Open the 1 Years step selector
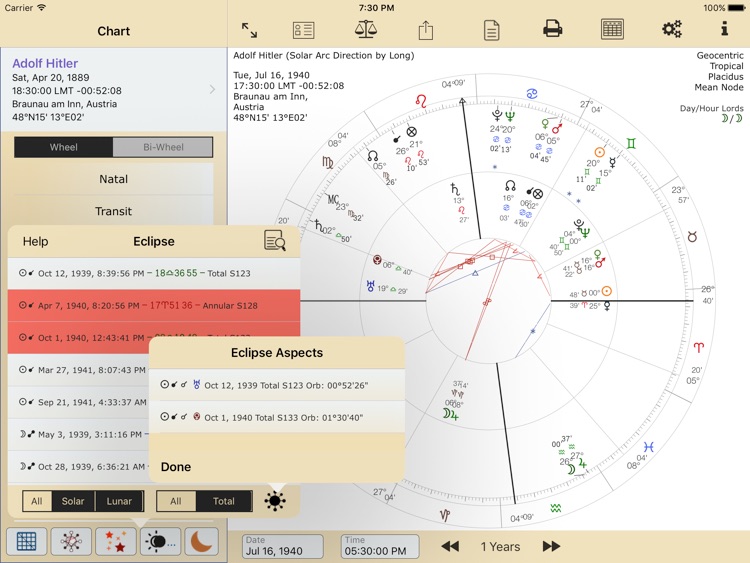 pyautogui.click(x=500, y=547)
